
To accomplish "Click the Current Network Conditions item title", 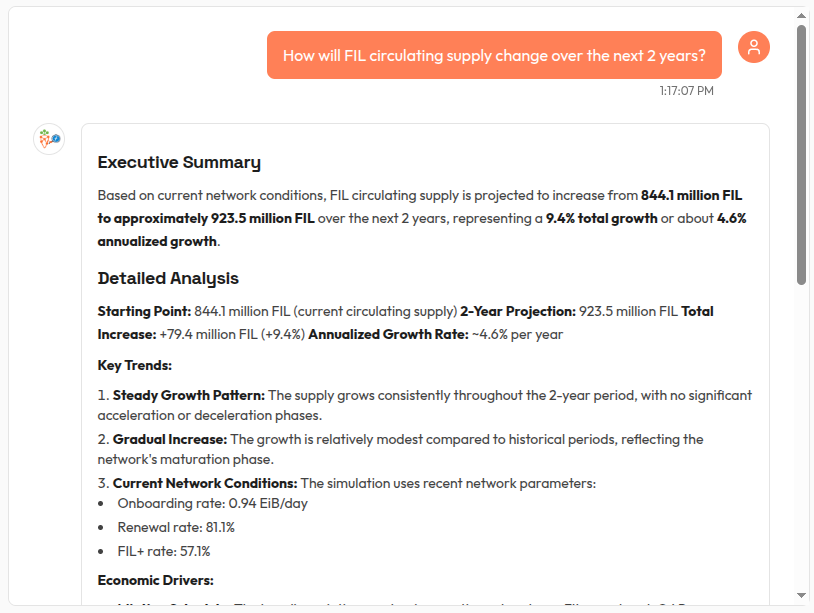I will pyautogui.click(x=205, y=483).
